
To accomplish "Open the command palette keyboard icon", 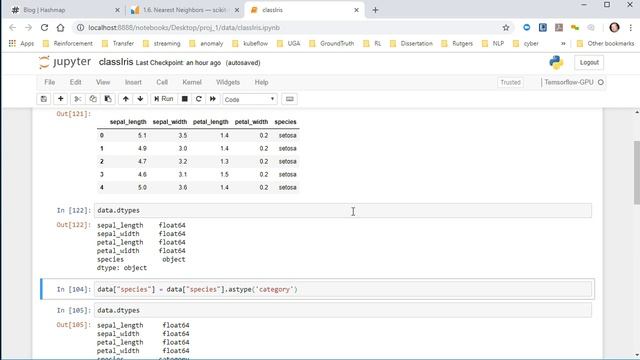I will click(x=289, y=99).
